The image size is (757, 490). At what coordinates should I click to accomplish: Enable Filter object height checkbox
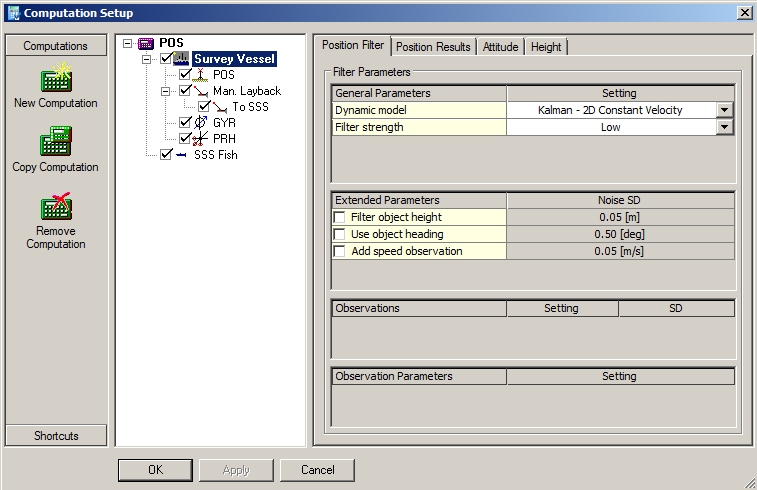[340, 217]
